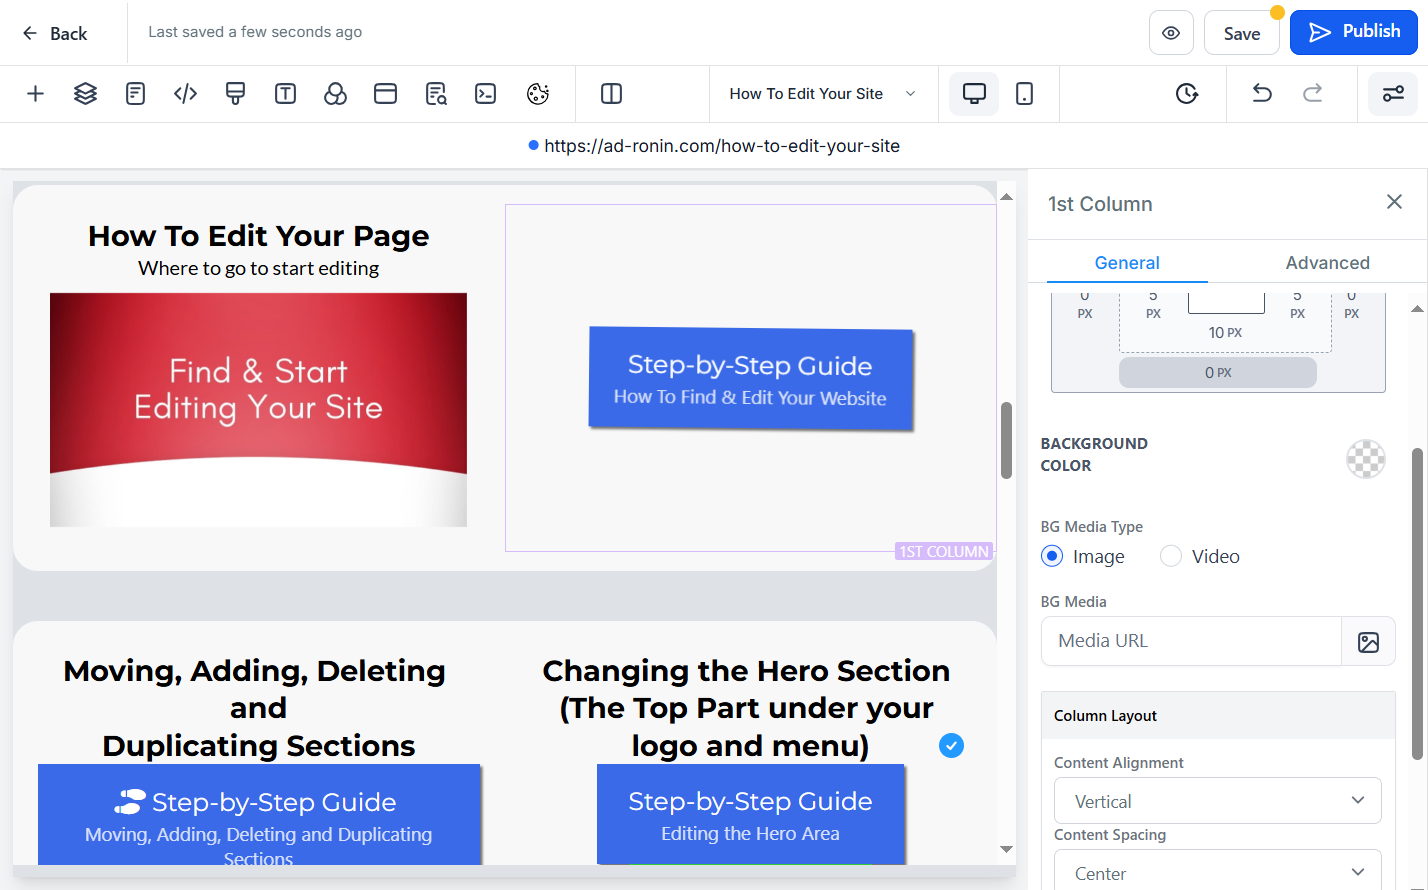Click the Back button
The width and height of the screenshot is (1428, 890).
pos(55,33)
